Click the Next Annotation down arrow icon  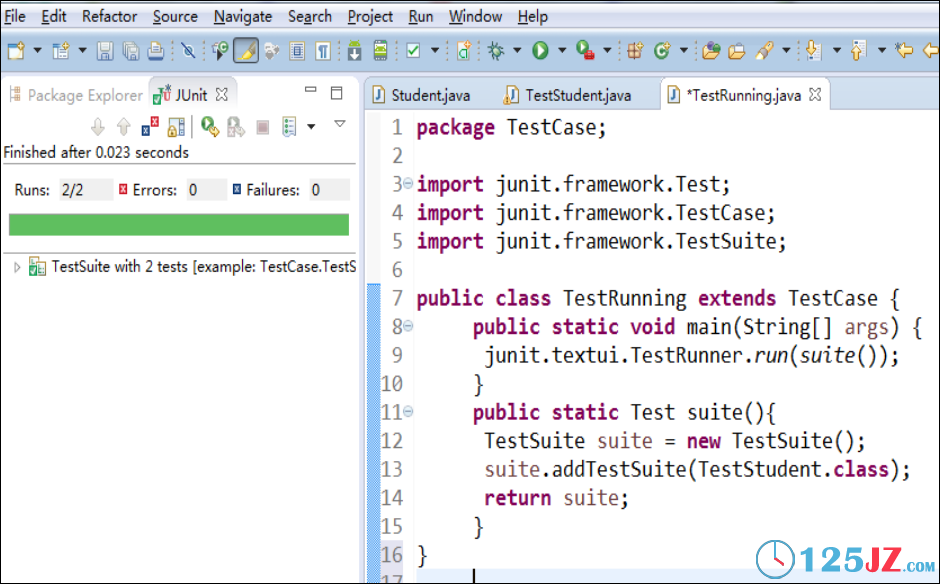tap(813, 50)
